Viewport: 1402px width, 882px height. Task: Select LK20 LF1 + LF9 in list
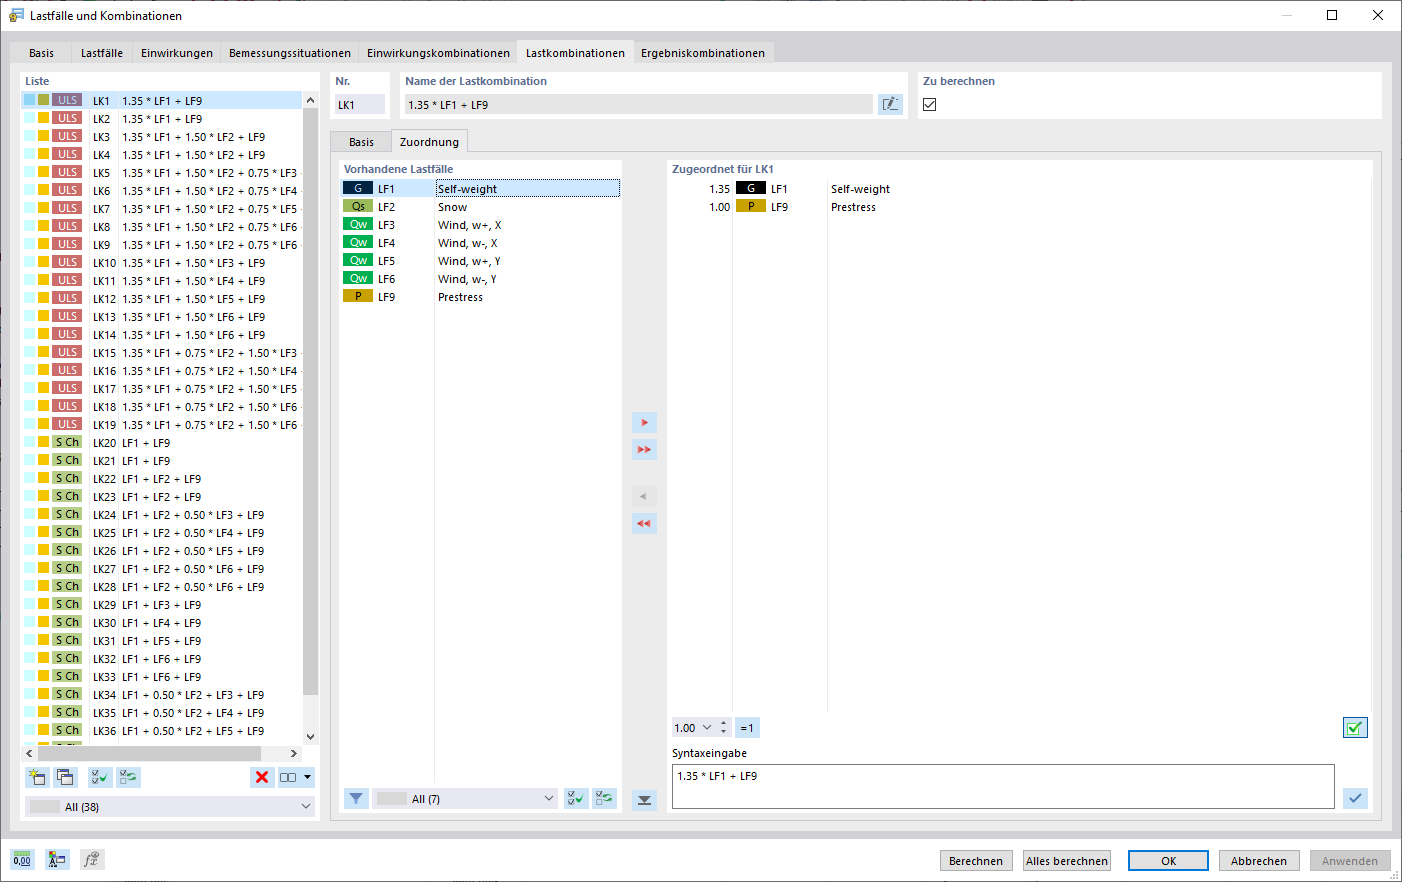point(161,443)
